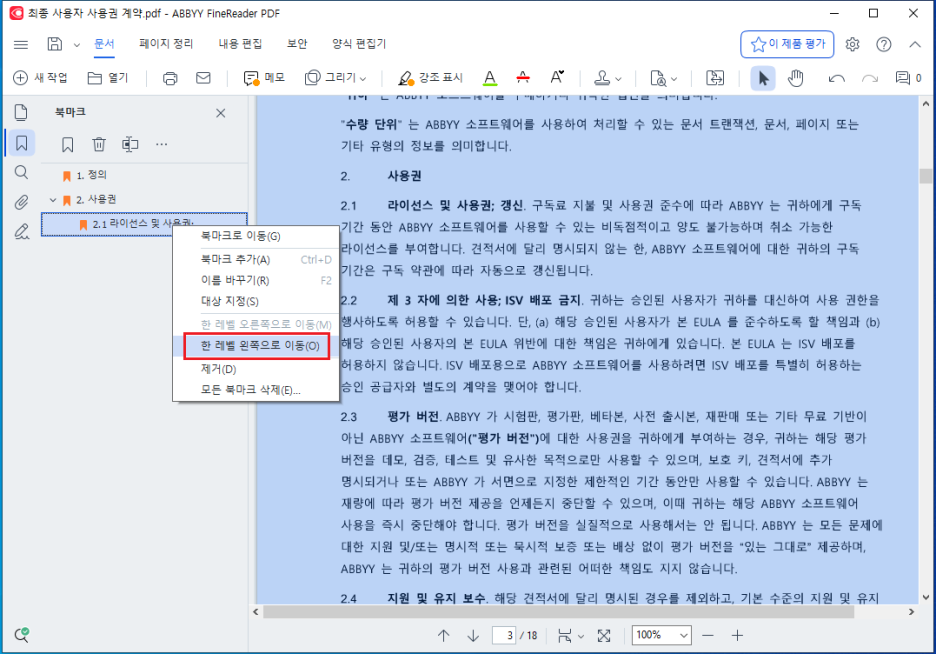Switch to the 문서 tab
936x654 pixels.
click(x=104, y=44)
